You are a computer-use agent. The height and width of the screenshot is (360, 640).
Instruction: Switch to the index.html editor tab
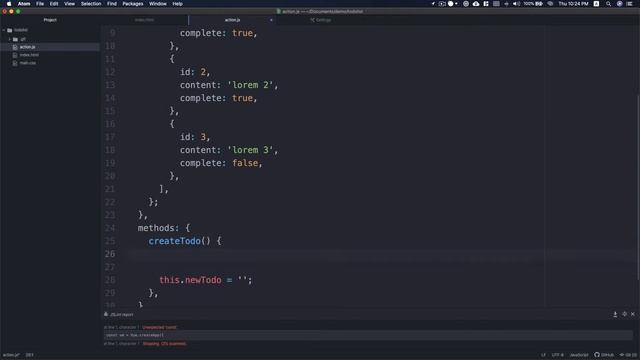pos(144,20)
